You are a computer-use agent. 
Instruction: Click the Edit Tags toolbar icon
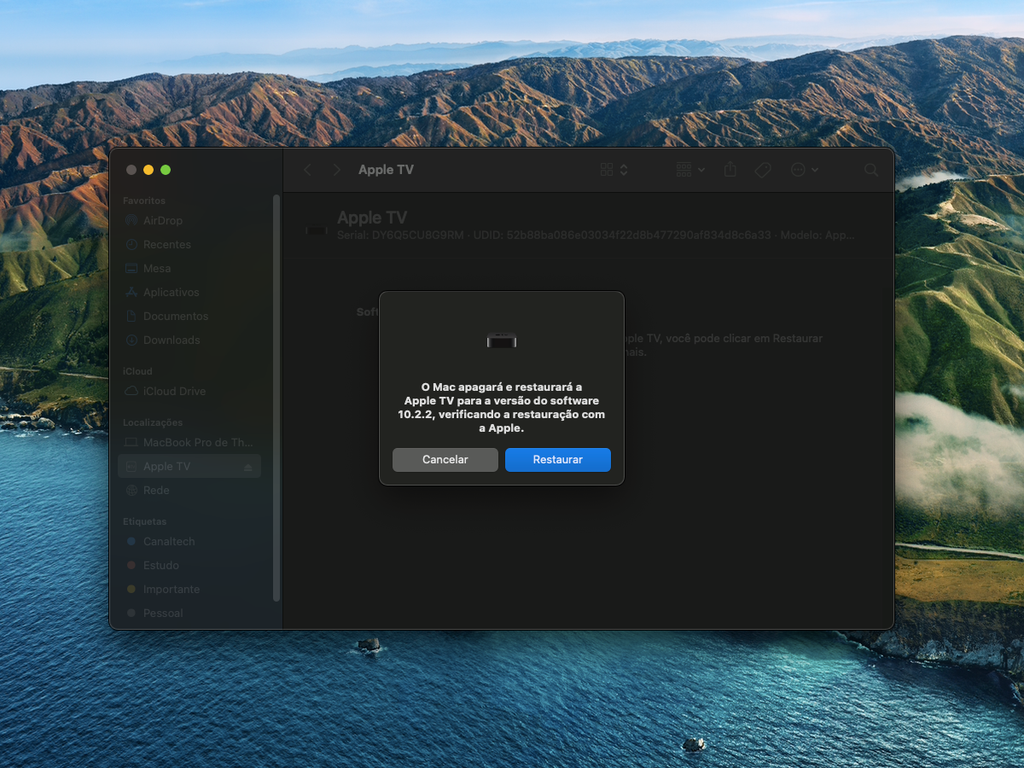pyautogui.click(x=763, y=170)
